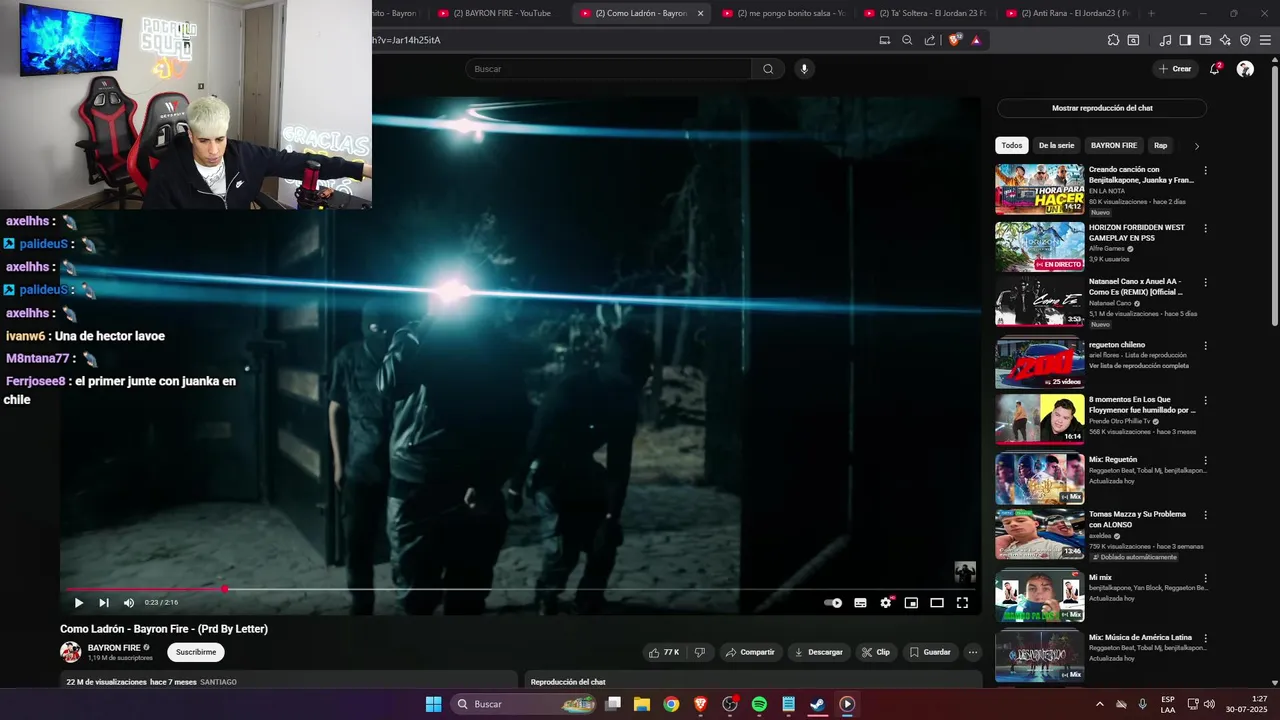Open more actions menu beside Guardar
Image resolution: width=1280 pixels, height=720 pixels.
pyautogui.click(x=973, y=652)
